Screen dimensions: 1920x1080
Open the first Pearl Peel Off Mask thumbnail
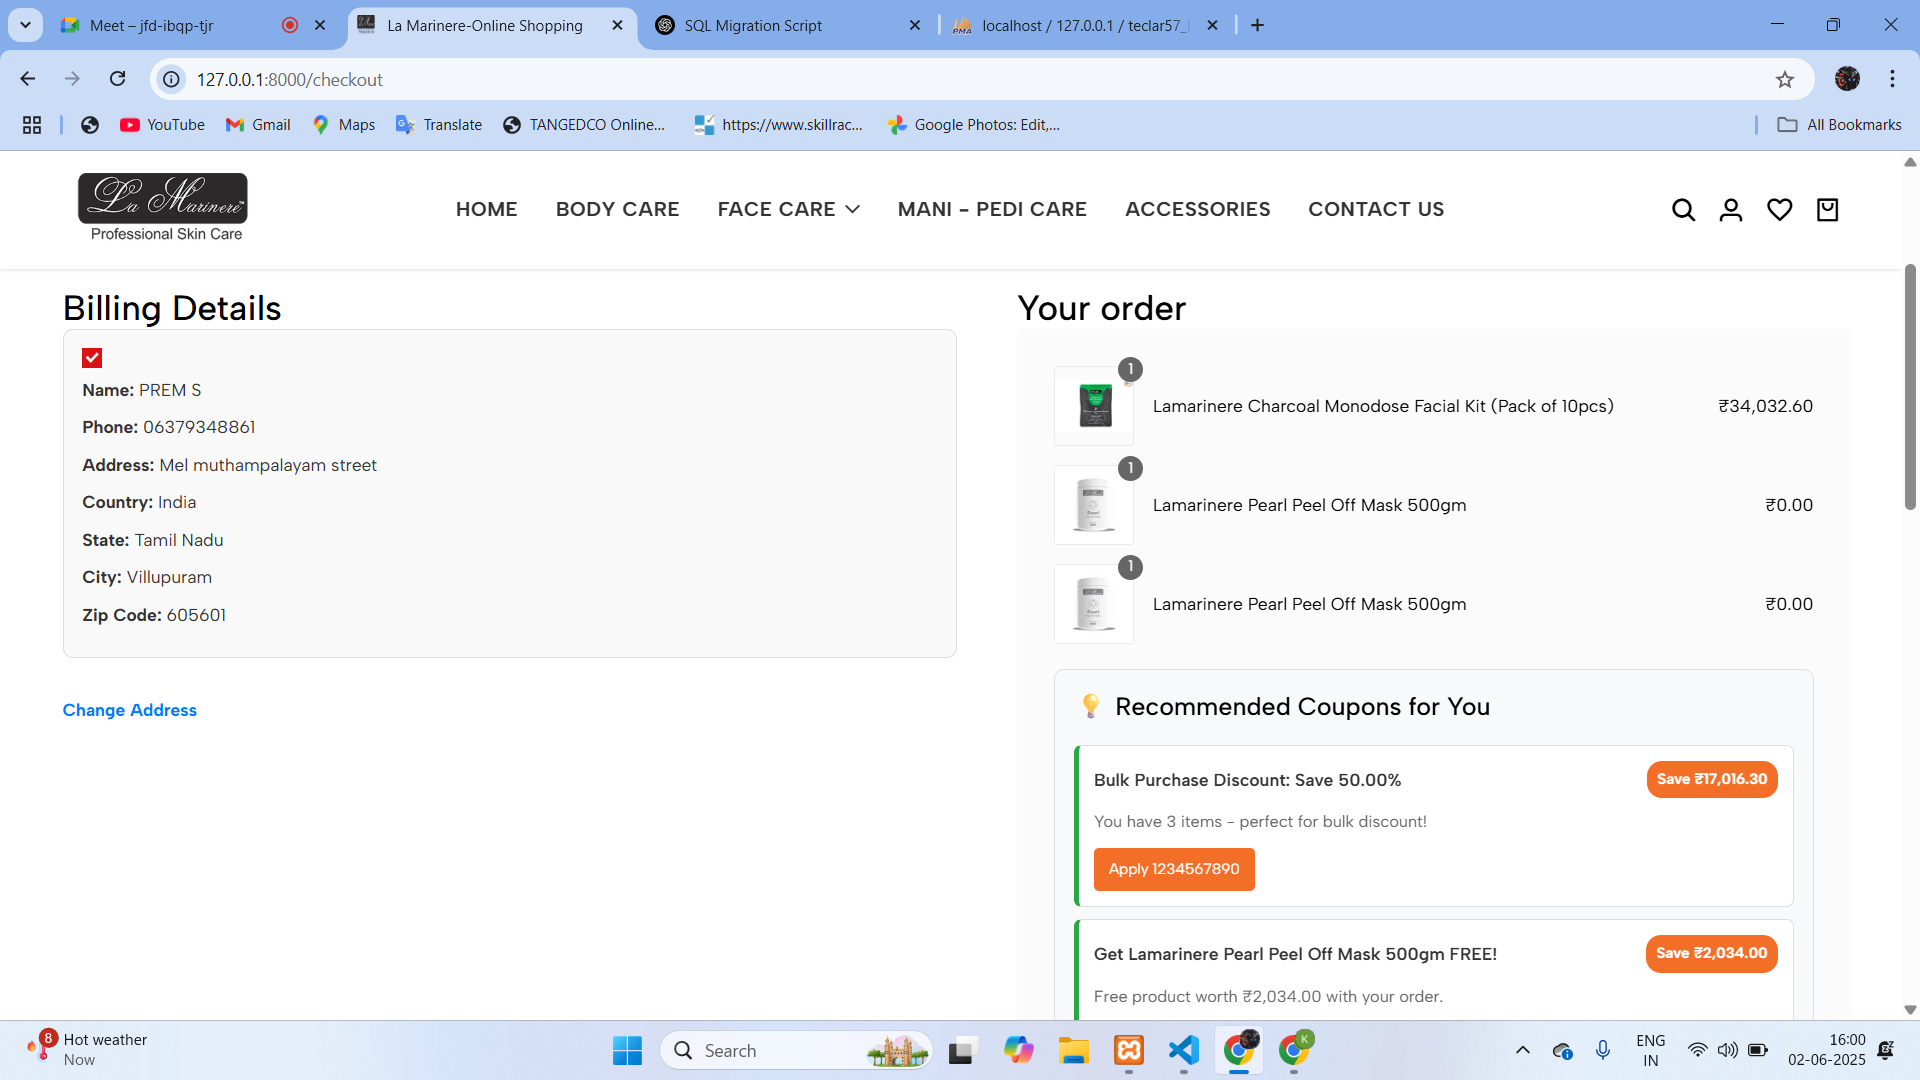pos(1094,505)
